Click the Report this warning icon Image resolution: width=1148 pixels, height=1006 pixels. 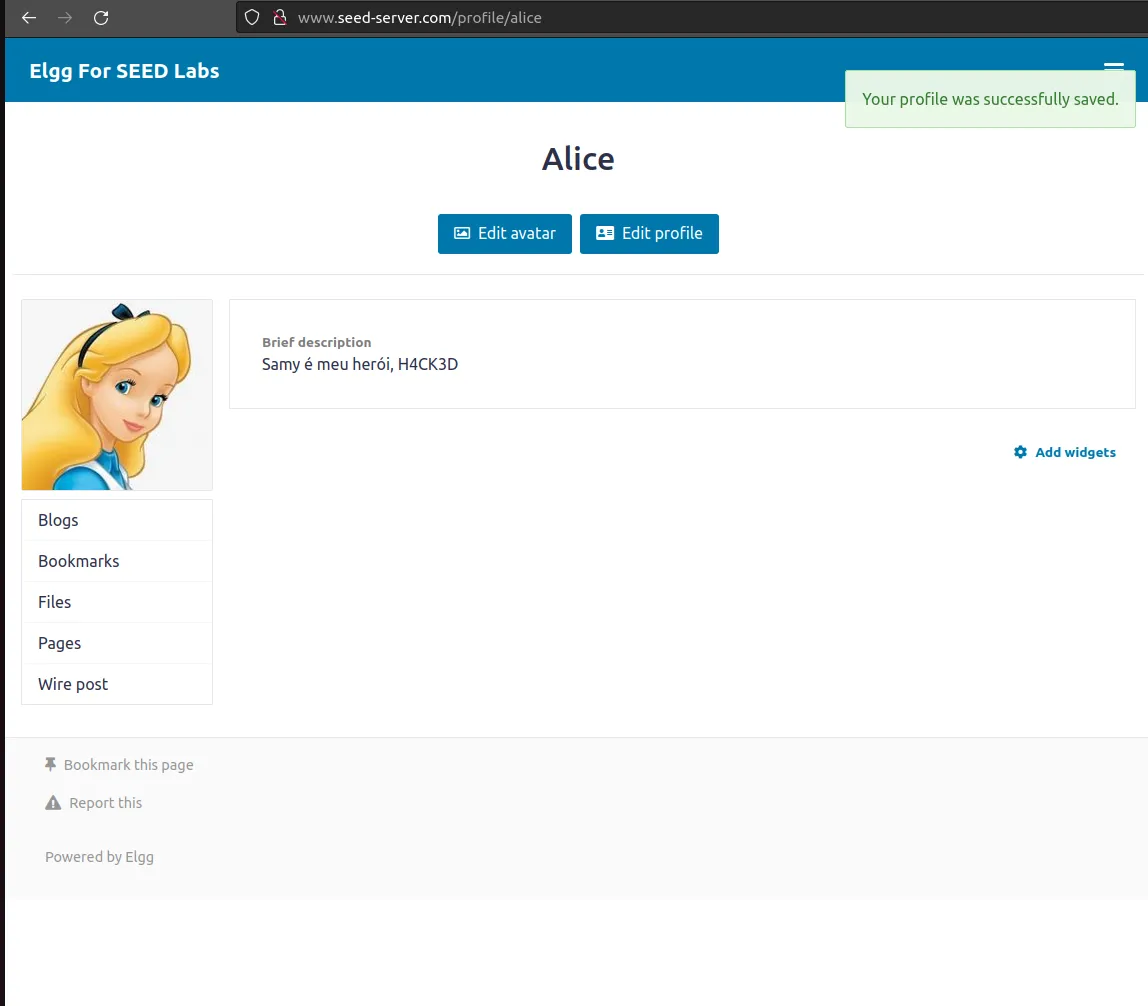pos(53,803)
